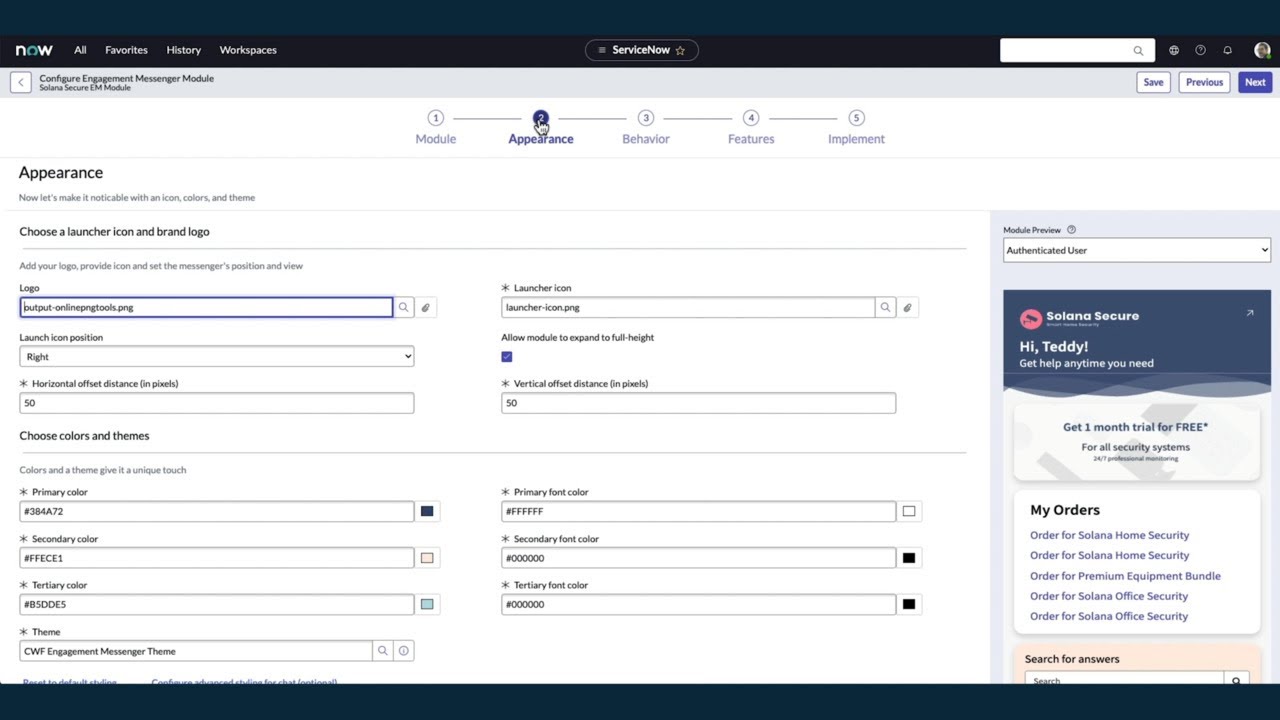Open the Secondary font color swatch
This screenshot has height=720, width=1280.
909,558
